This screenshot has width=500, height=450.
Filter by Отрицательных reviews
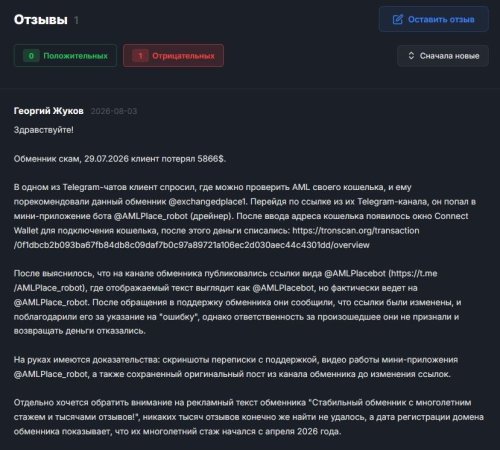click(173, 56)
